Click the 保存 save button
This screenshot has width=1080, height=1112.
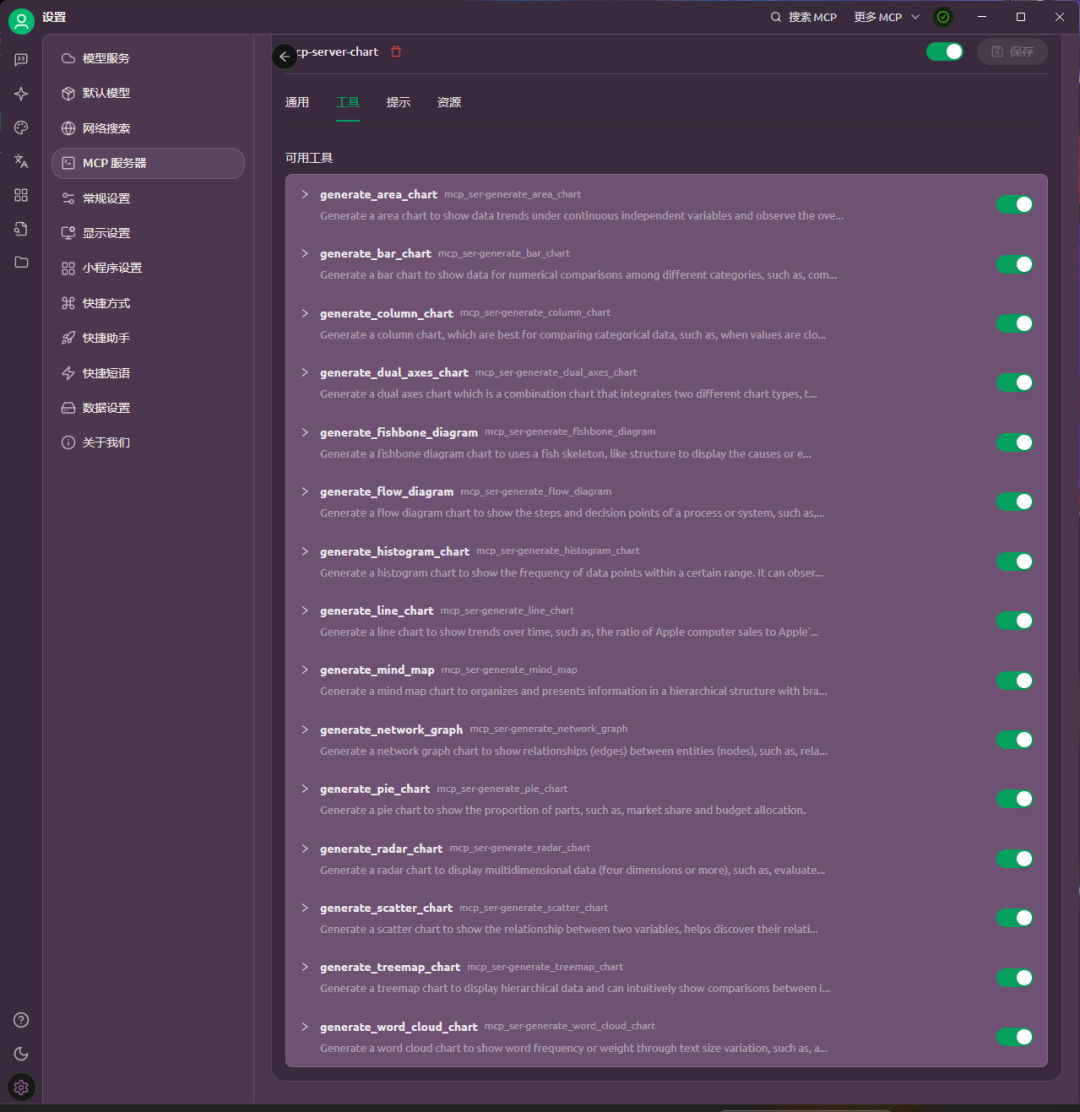pos(1013,52)
